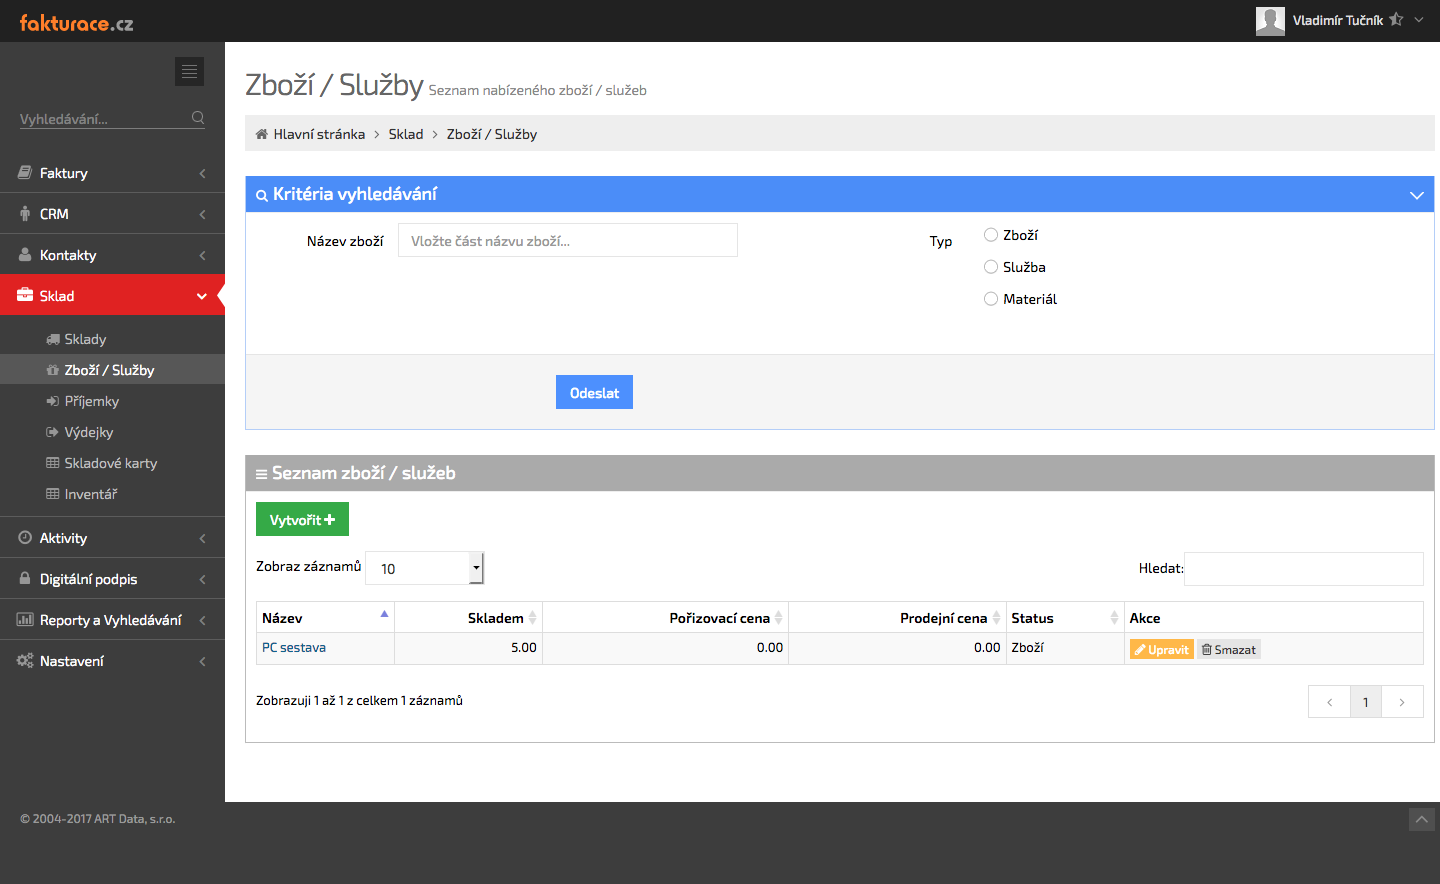This screenshot has height=884, width=1440.
Task: Click the Nastavení gears icon
Action: 25,661
